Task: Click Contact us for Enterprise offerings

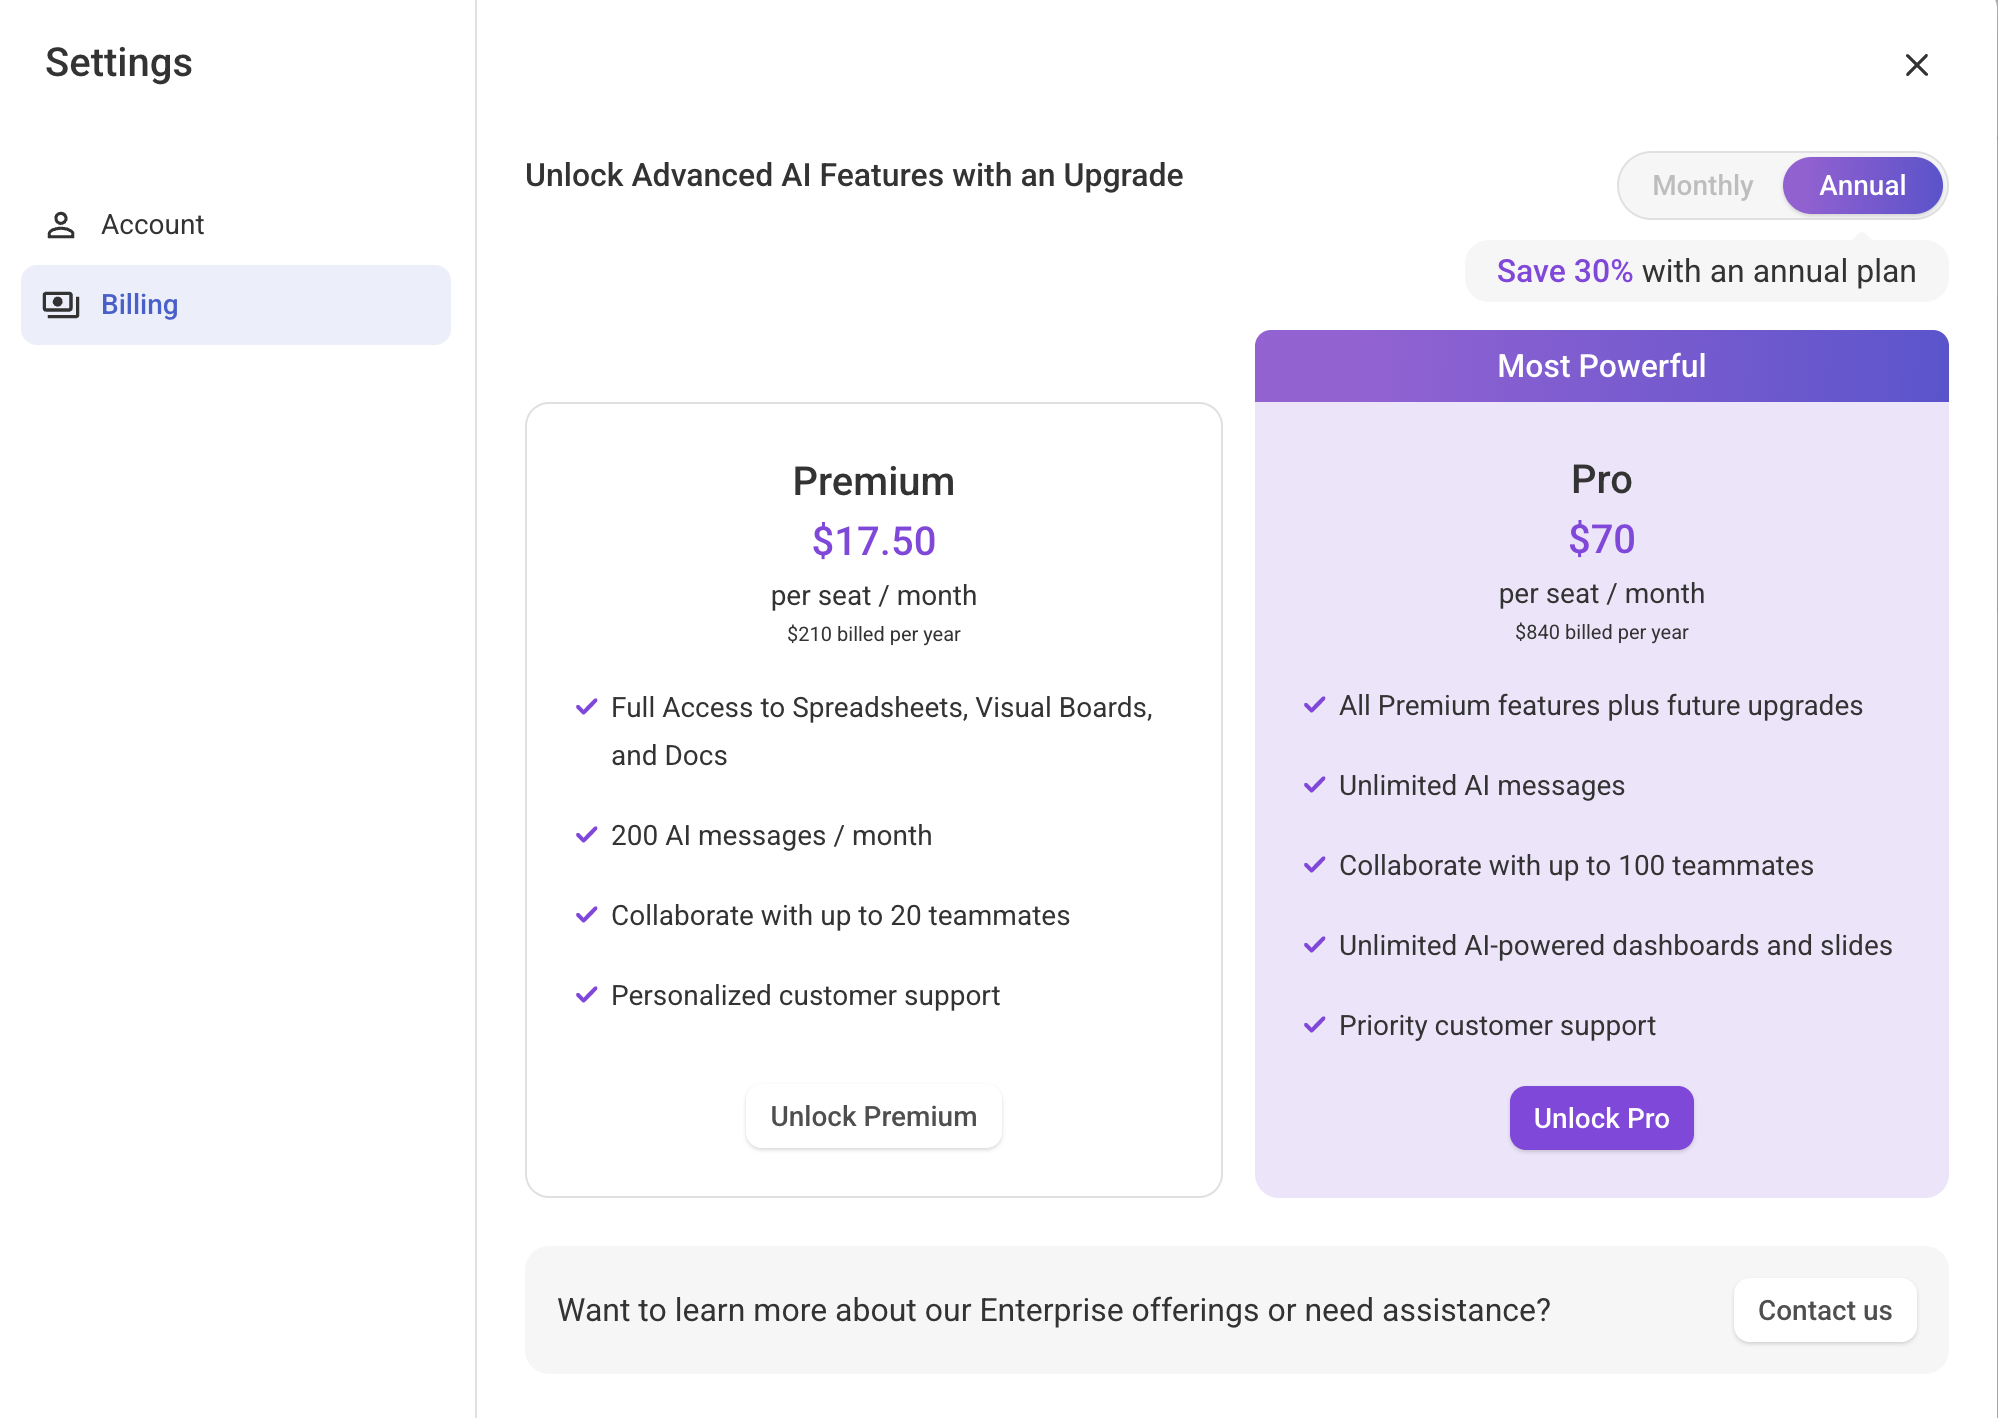Action: pos(1825,1310)
